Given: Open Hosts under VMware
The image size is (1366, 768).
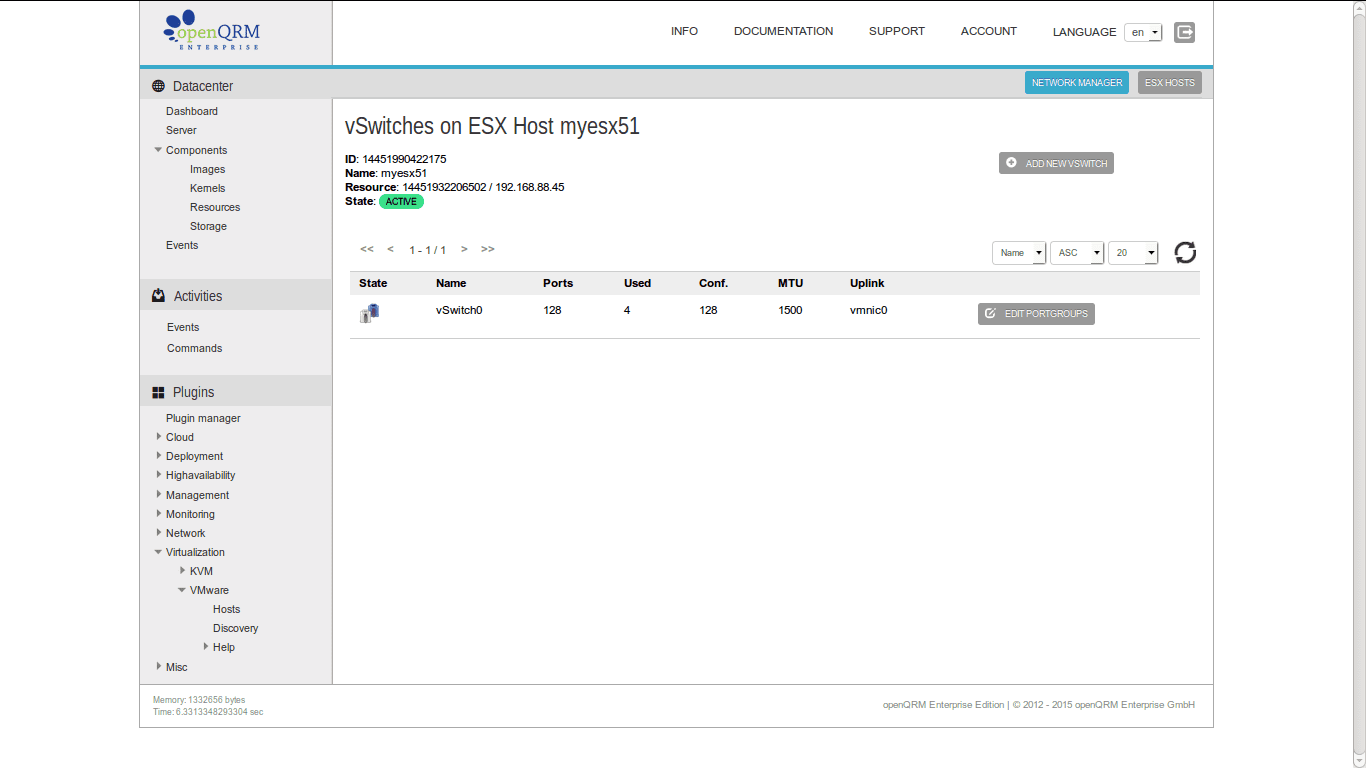Looking at the screenshot, I should point(227,609).
